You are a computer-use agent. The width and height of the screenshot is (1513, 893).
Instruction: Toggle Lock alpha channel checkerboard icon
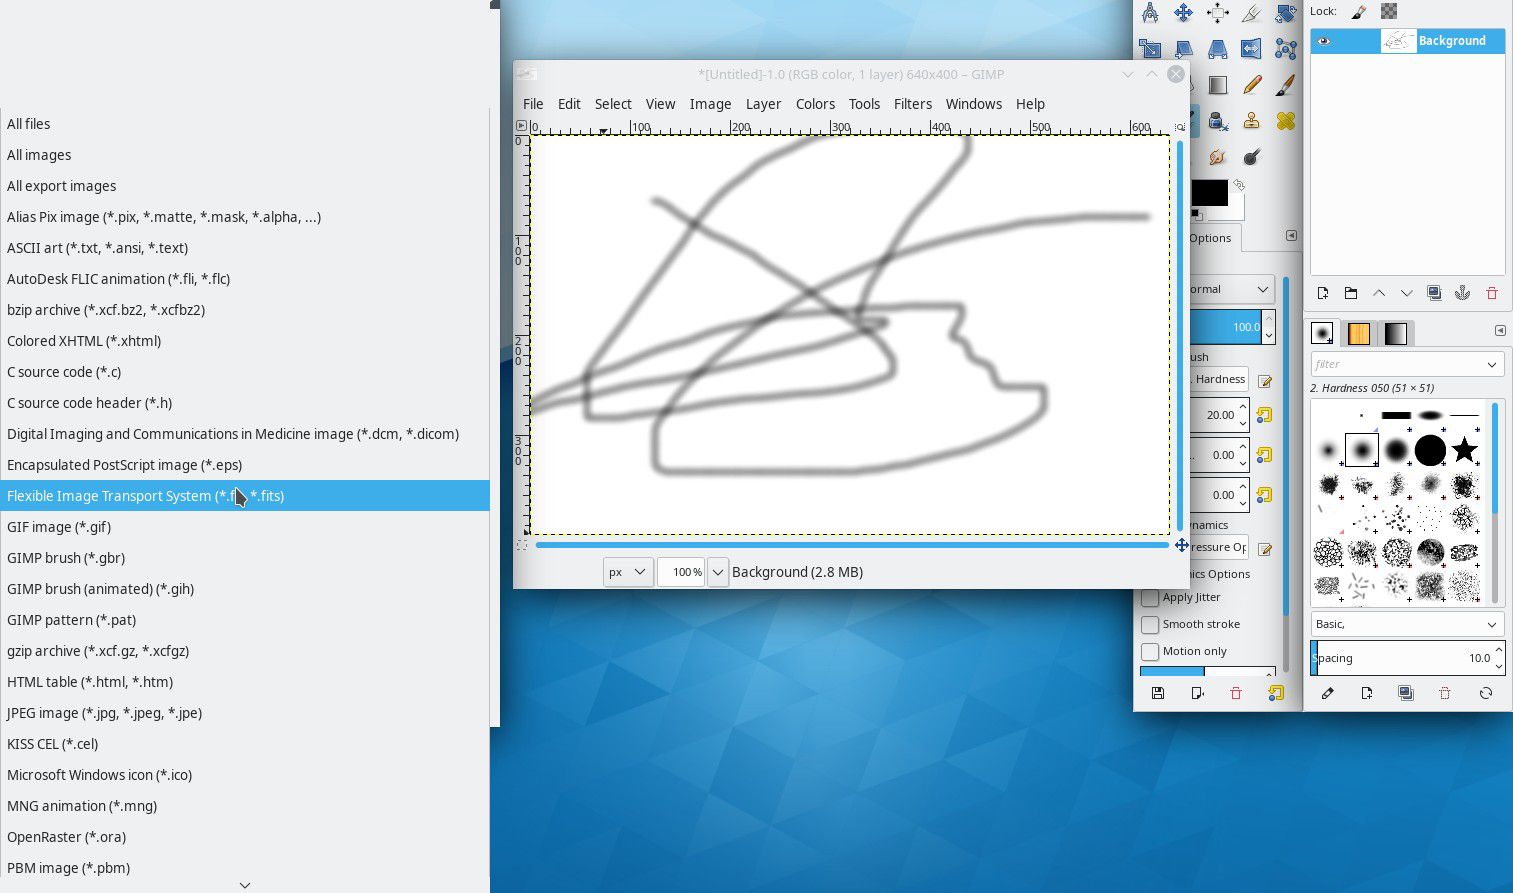pos(1389,12)
